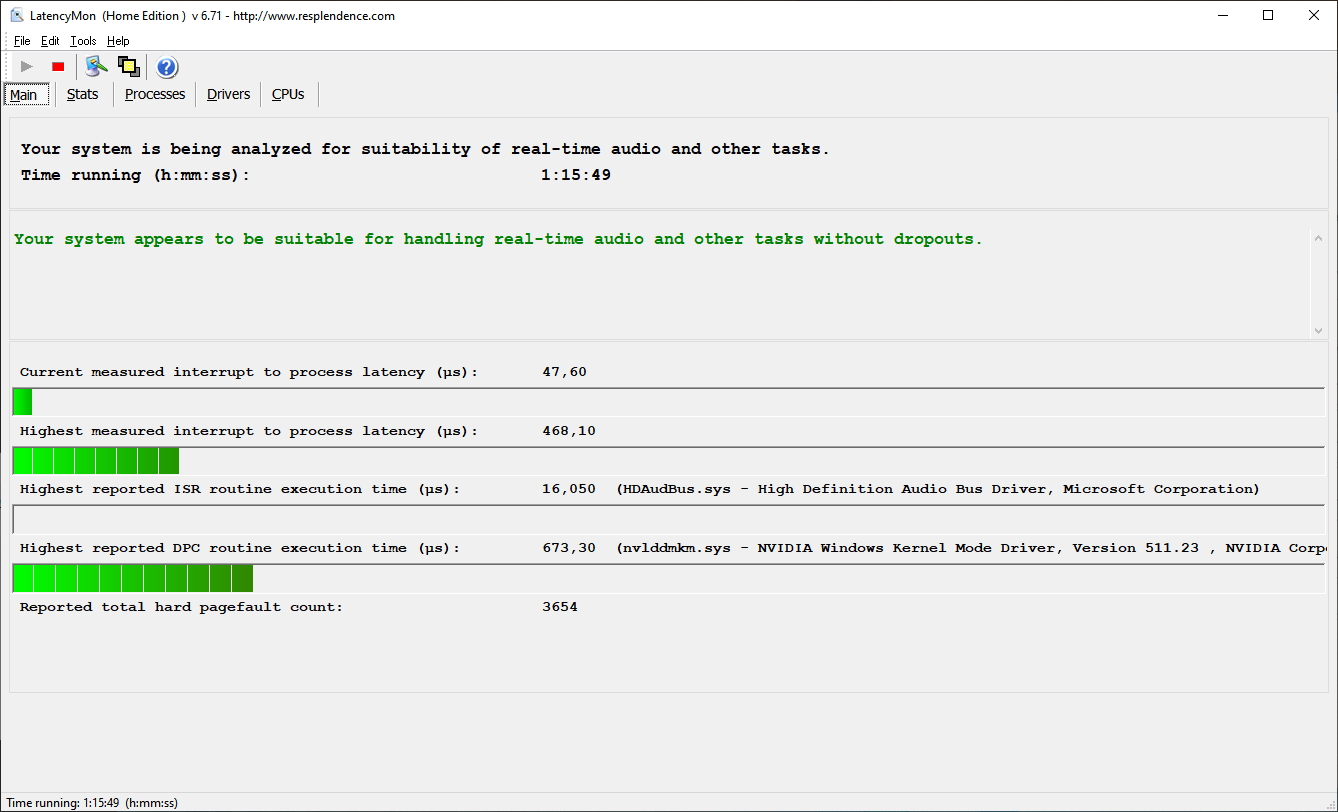Viewport: 1338px width, 812px height.
Task: Click the ISR execution time value 16,050
Action: coord(569,489)
